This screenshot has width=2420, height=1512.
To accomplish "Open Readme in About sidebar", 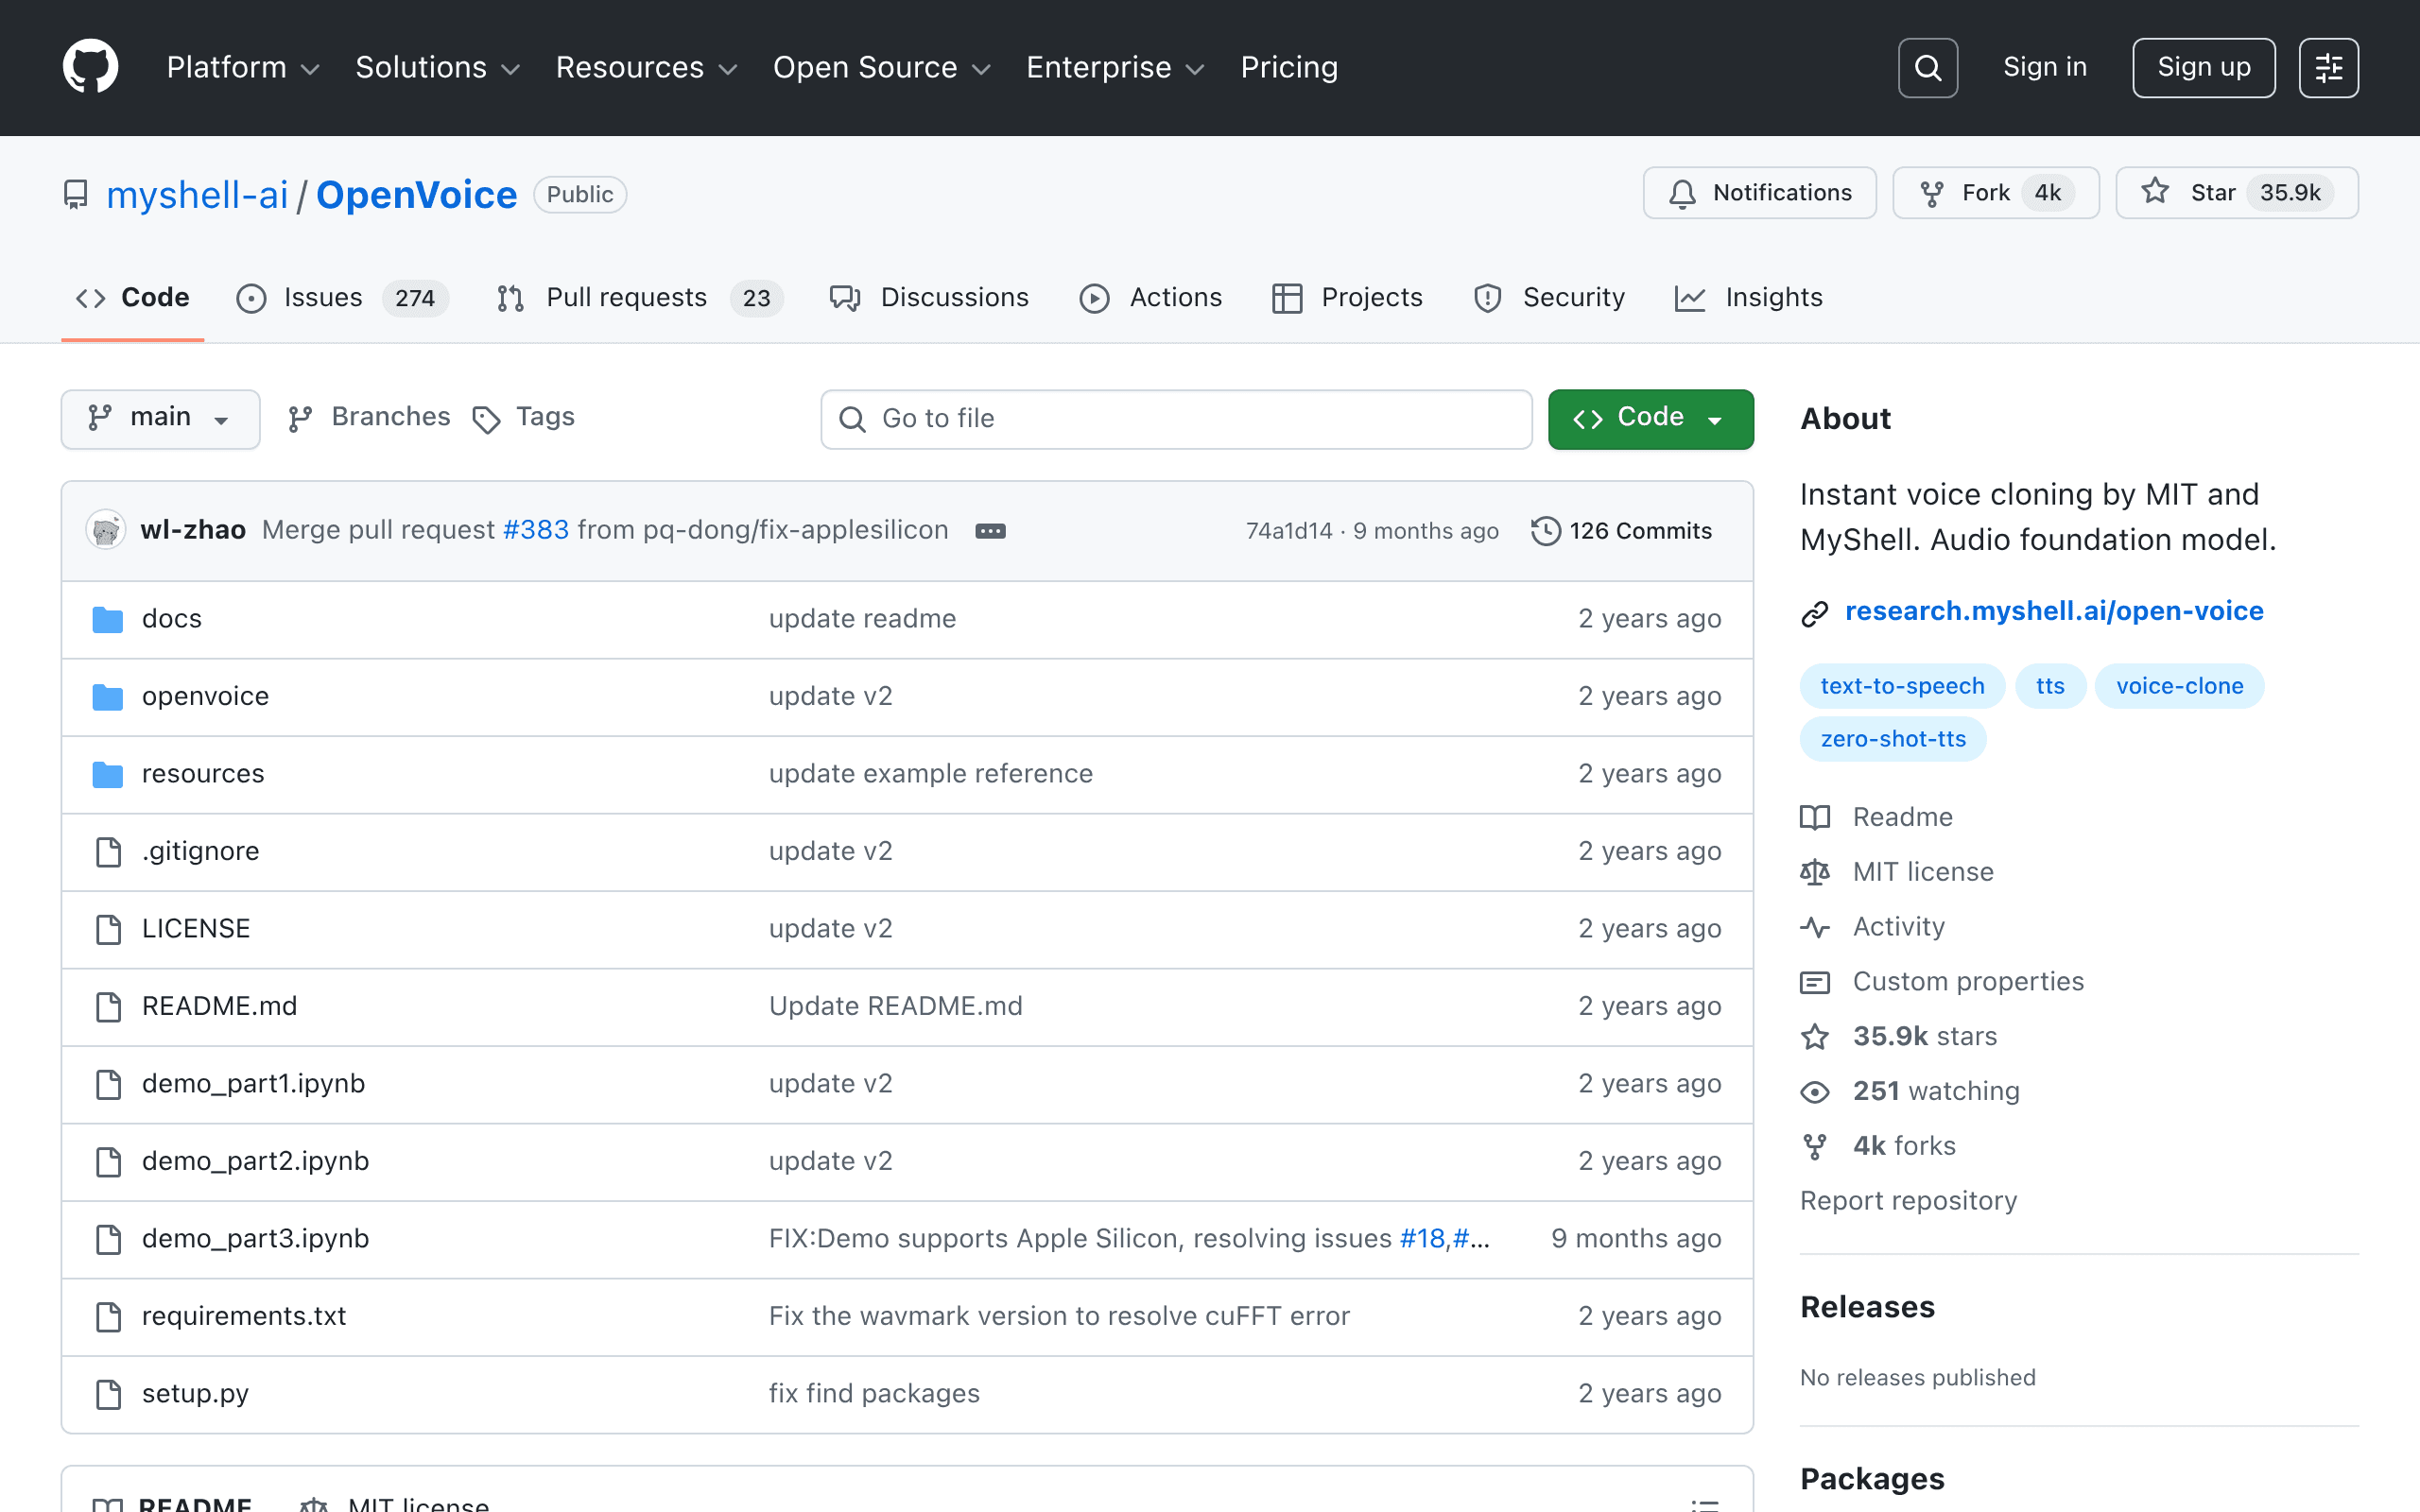I will pos(1876,817).
